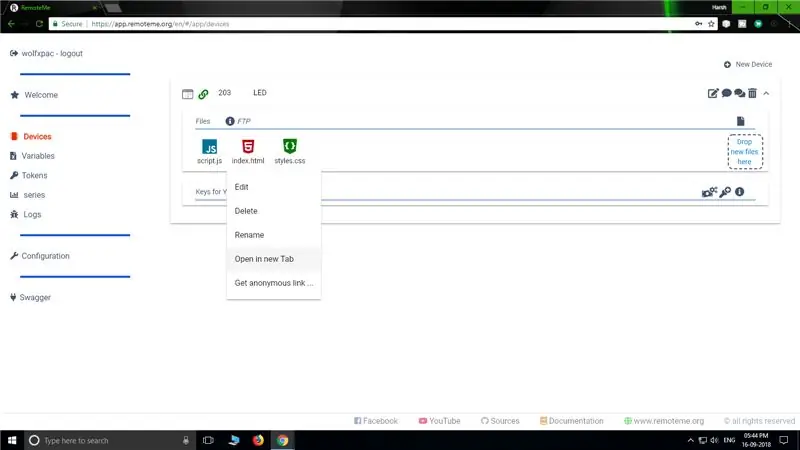The height and width of the screenshot is (450, 800).
Task: Click the single speech bubble message icon
Action: pos(727,93)
